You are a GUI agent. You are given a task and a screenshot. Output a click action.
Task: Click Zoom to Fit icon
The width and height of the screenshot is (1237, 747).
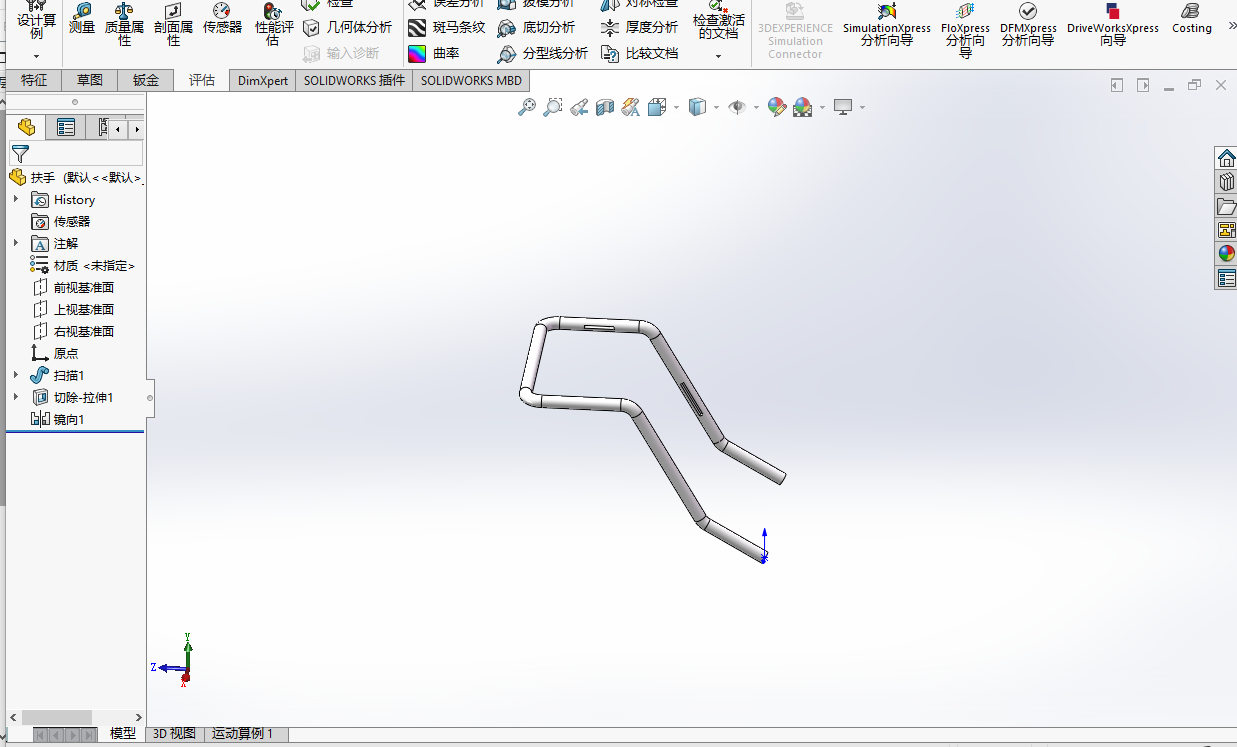tap(527, 107)
